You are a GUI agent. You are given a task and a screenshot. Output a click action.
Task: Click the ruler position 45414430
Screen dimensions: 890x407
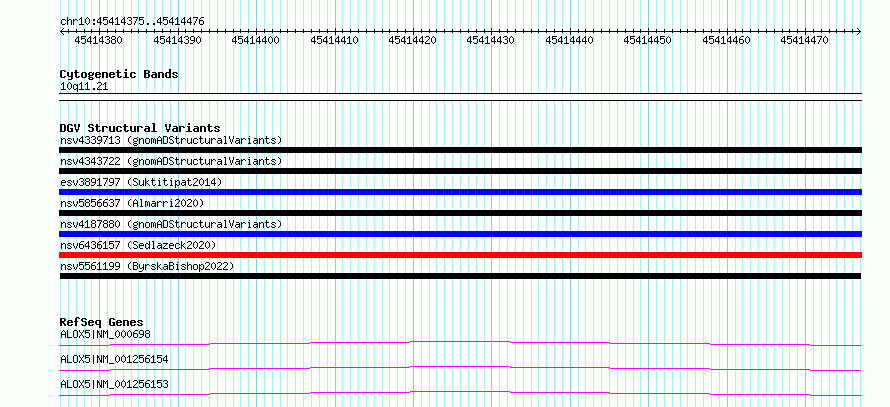click(490, 40)
